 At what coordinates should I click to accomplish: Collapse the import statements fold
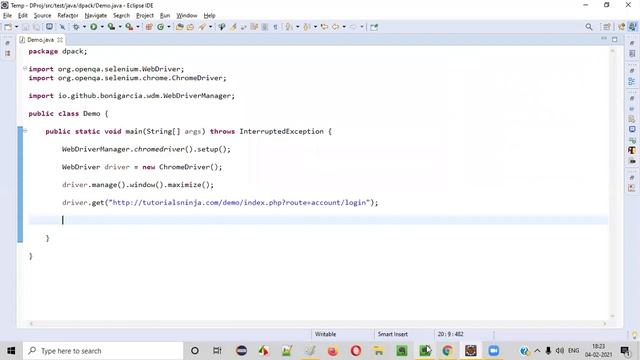pyautogui.click(x=25, y=69)
